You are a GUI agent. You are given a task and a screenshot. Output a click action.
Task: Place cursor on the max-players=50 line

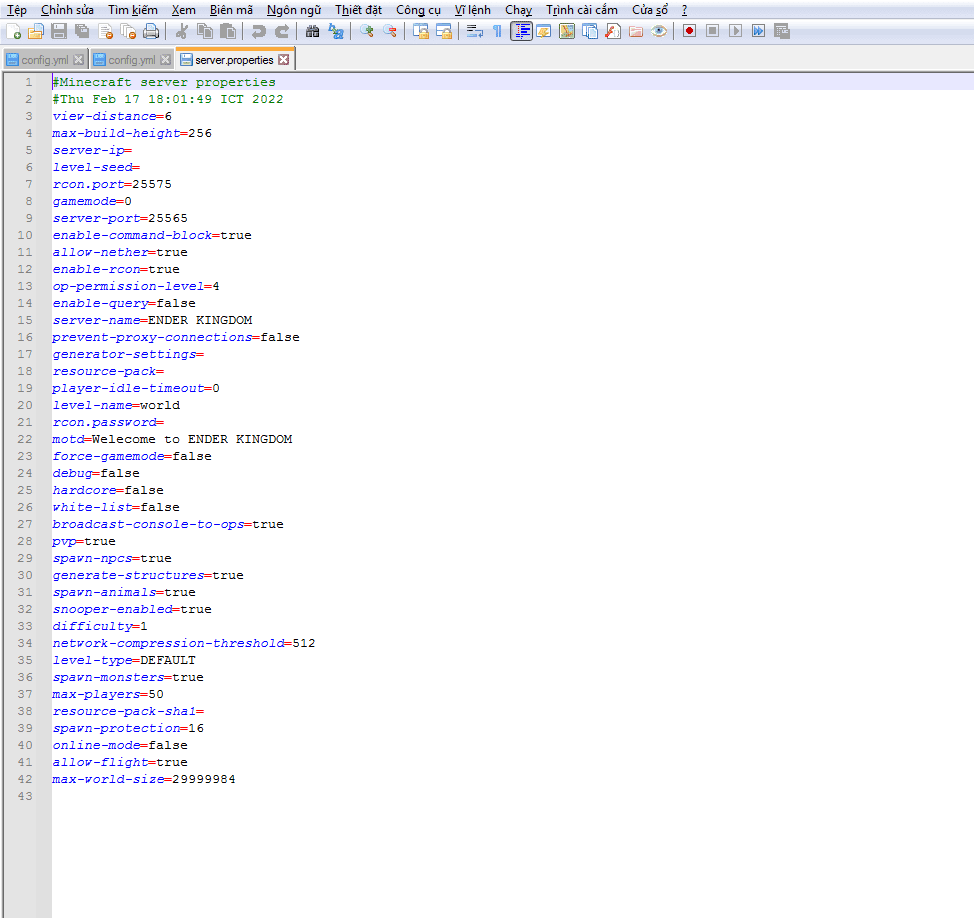108,694
